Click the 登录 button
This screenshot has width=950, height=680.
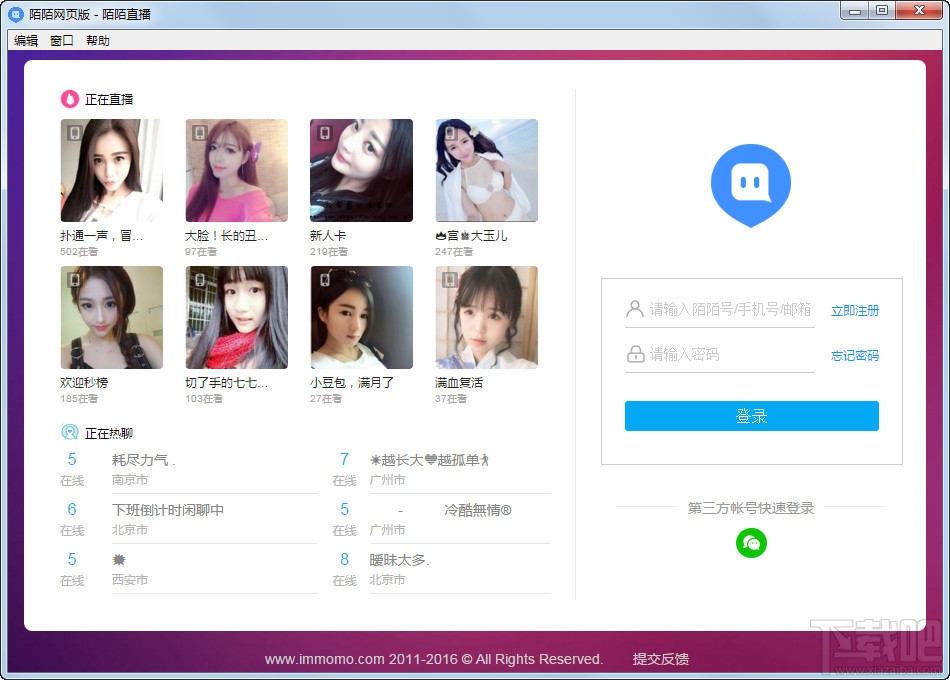[751, 416]
